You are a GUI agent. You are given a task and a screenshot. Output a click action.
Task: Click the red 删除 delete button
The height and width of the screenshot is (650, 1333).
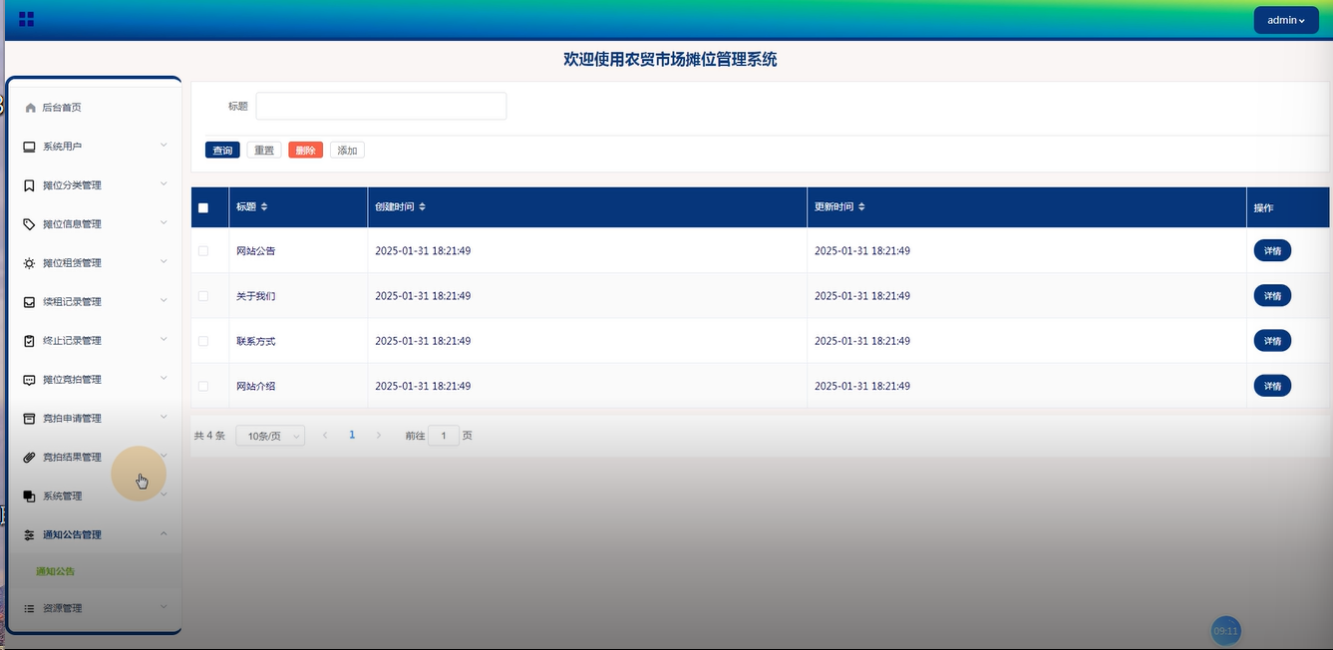click(306, 150)
